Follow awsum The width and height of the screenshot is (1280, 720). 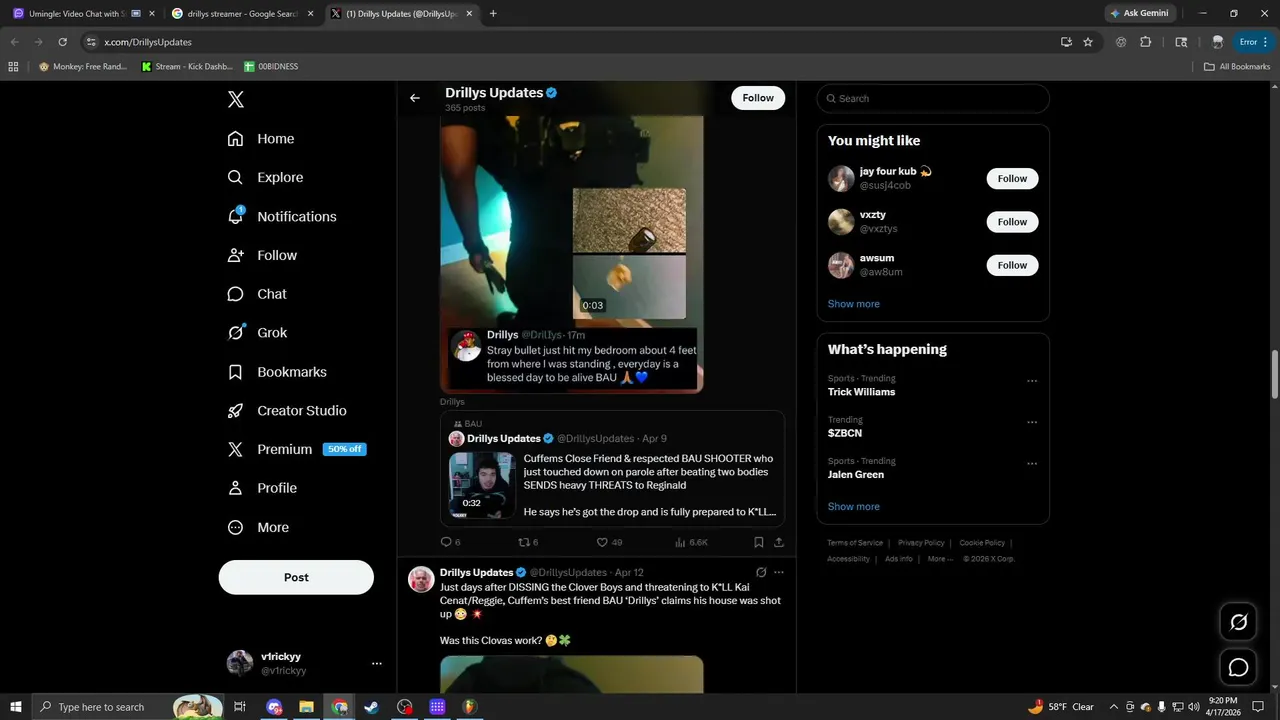1012,265
